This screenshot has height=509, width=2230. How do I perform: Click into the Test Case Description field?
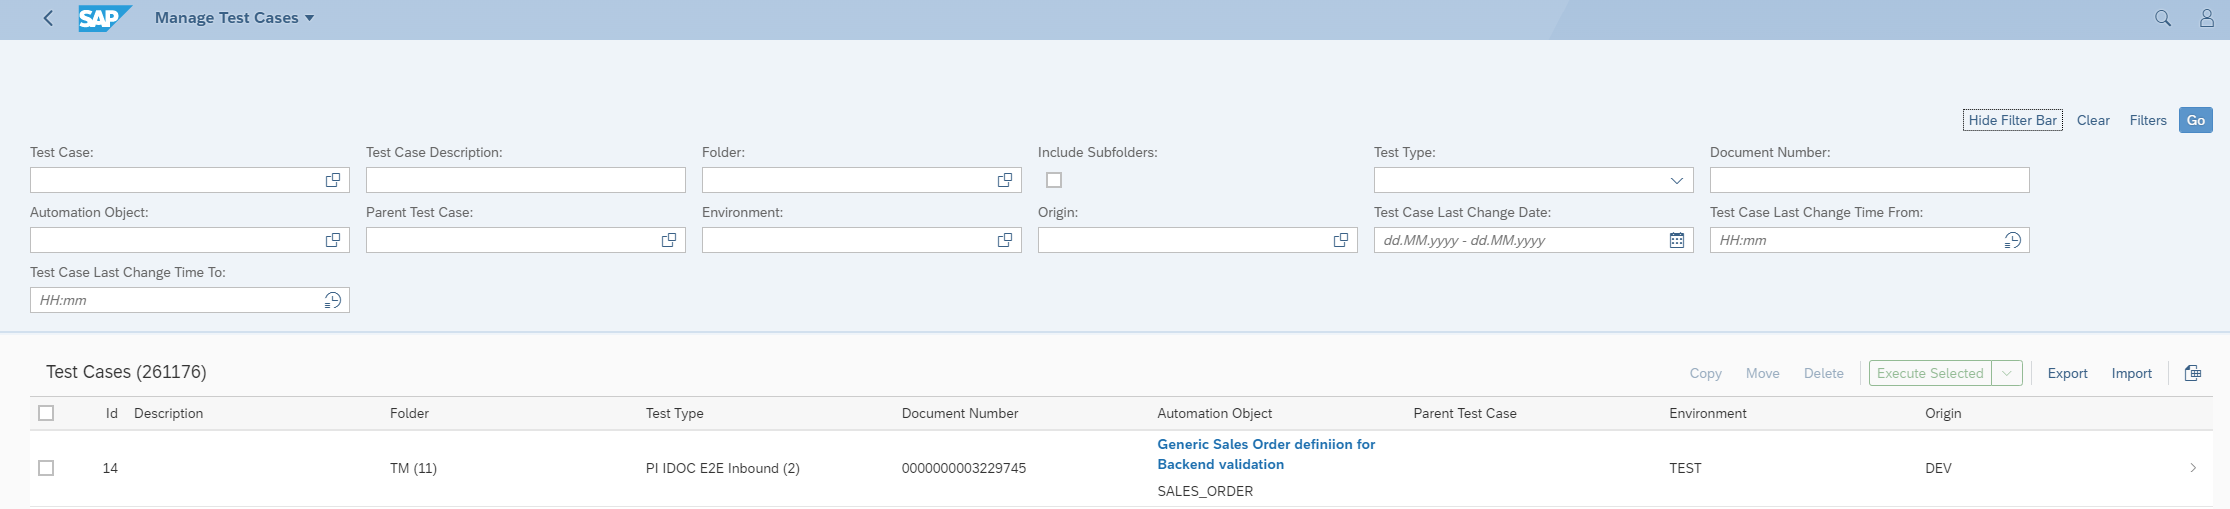point(525,180)
